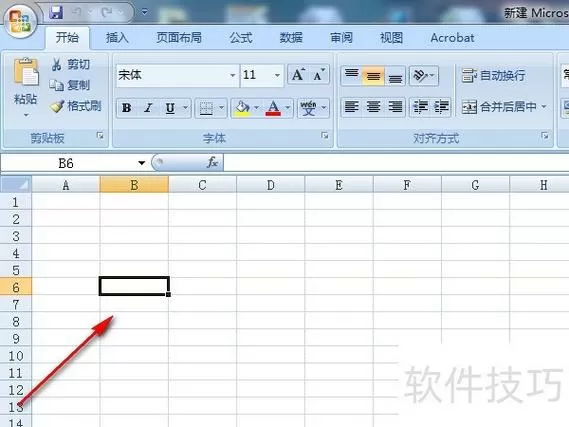Image resolution: width=569 pixels, height=427 pixels.
Task: Open the 页面布局 ribbon tab
Action: [x=179, y=38]
